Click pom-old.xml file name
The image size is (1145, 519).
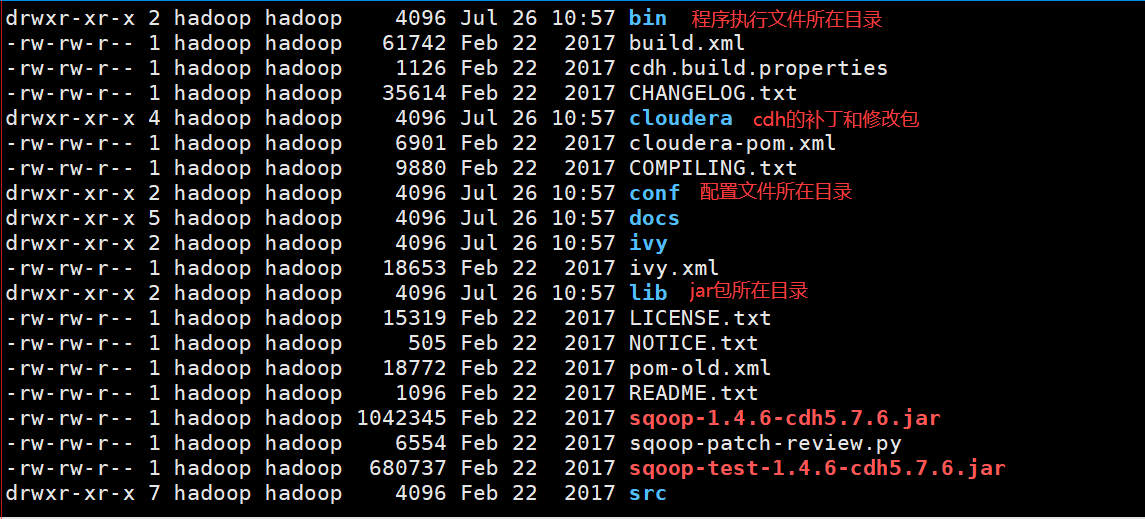pos(700,367)
